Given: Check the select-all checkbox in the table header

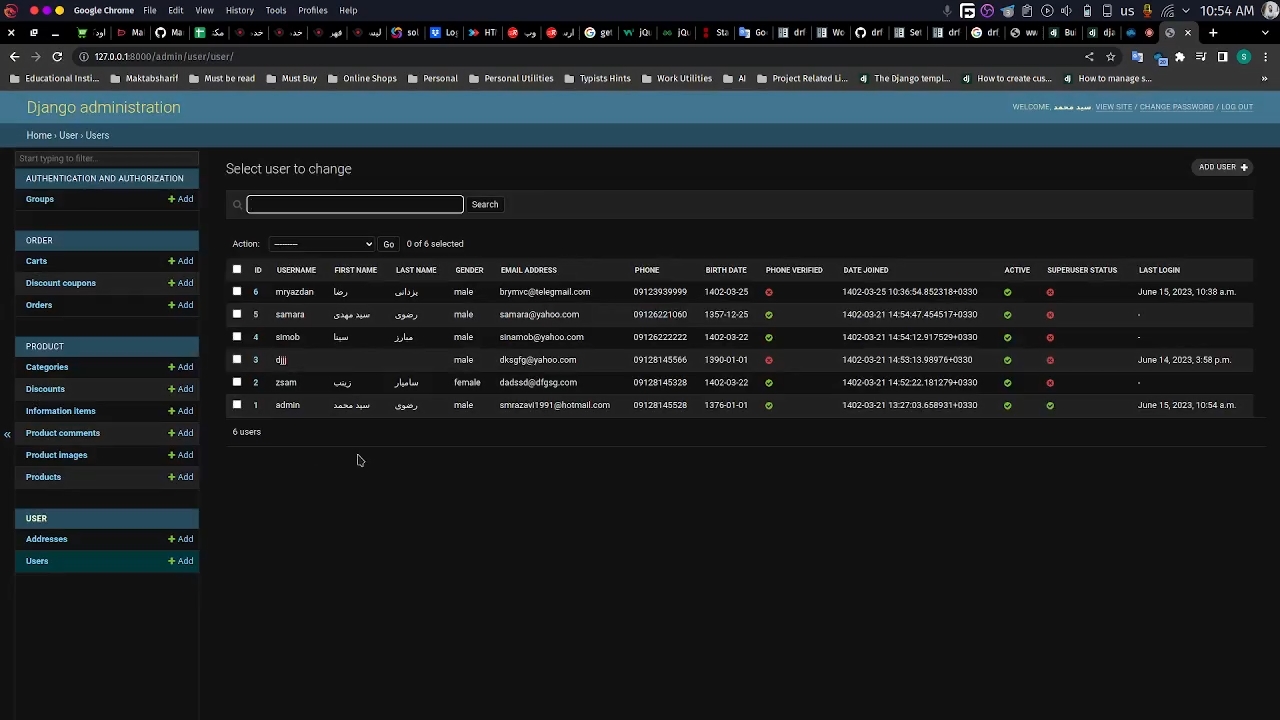Looking at the screenshot, I should (237, 269).
